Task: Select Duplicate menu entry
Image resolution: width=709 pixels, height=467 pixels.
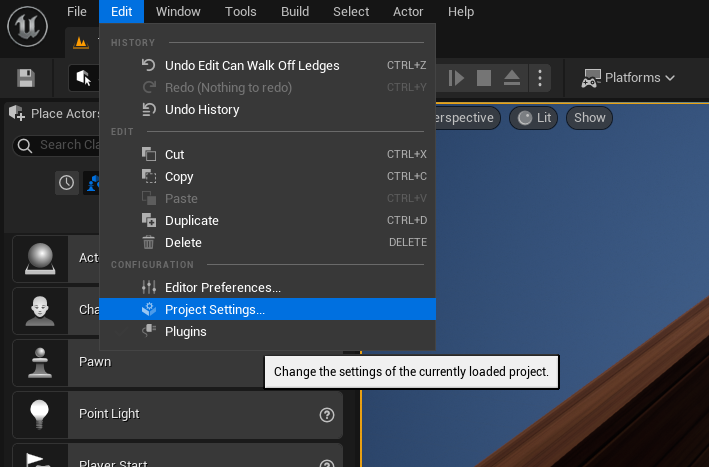Action: click(191, 220)
